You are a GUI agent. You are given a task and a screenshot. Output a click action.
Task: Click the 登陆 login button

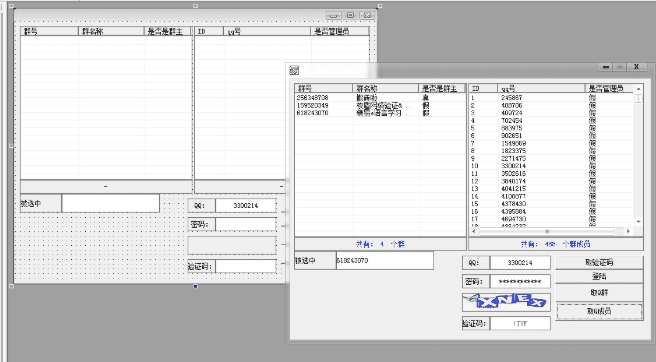point(599,276)
